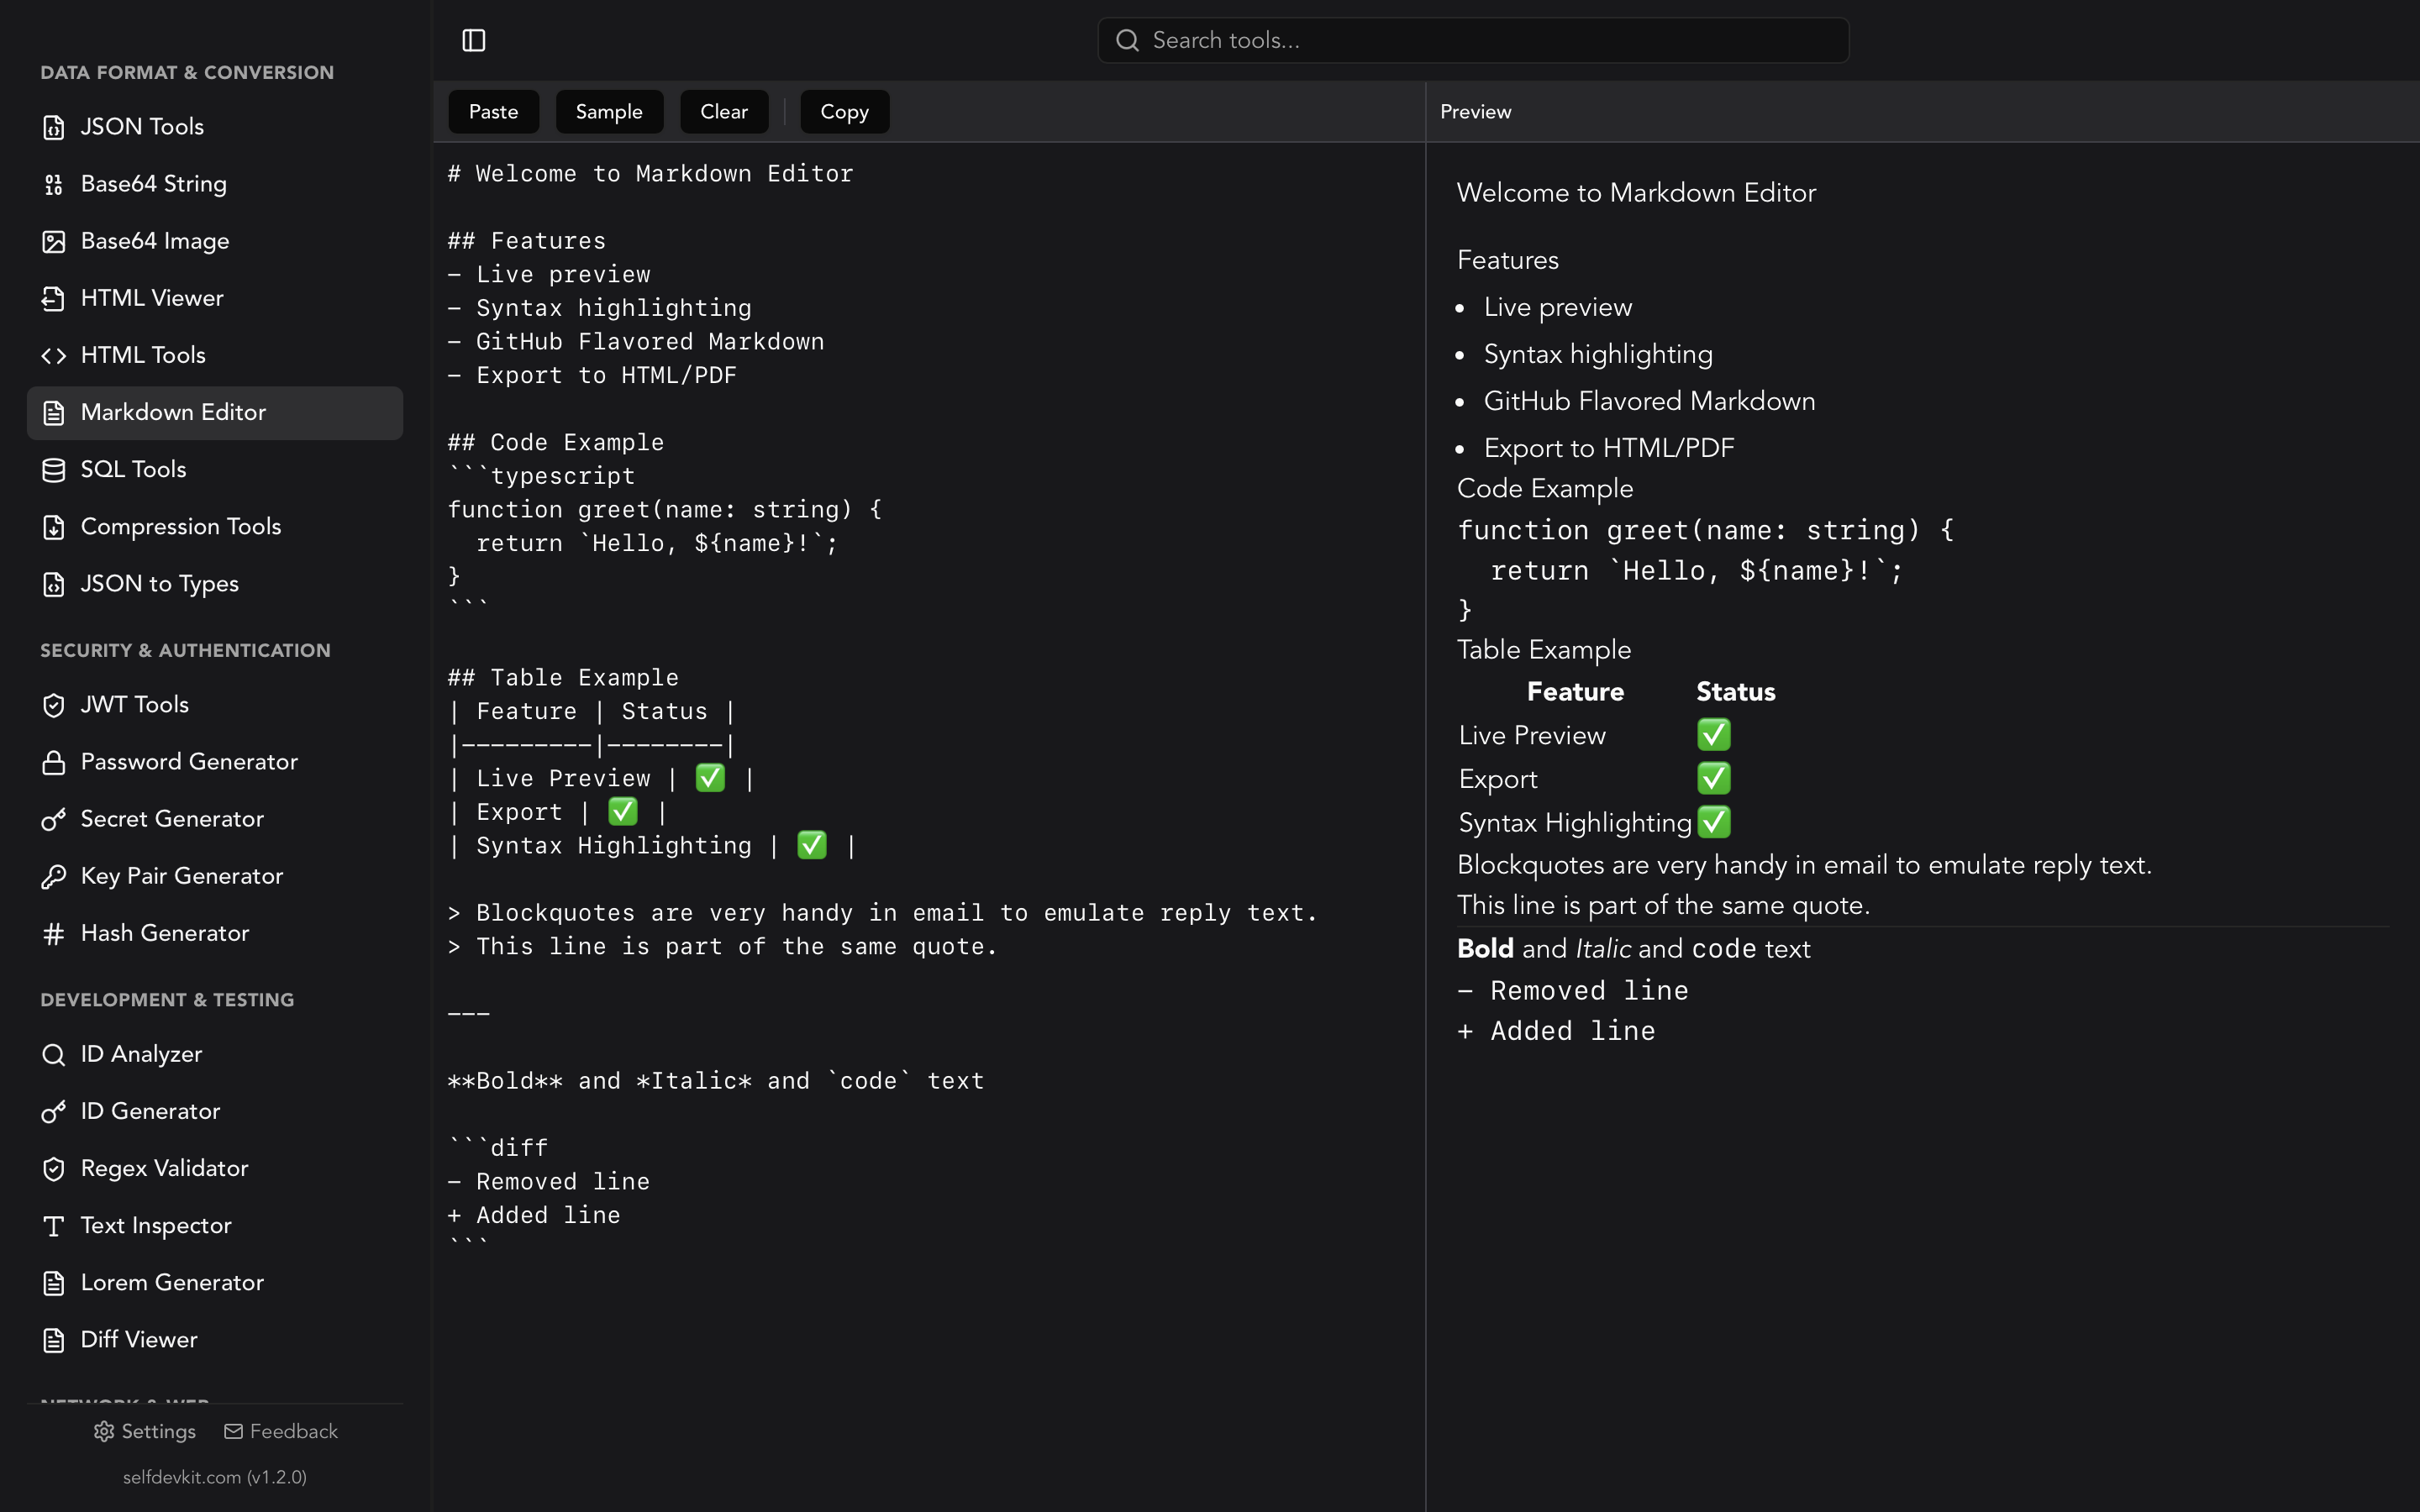Click the Markdown Editor document icon
The width and height of the screenshot is (2420, 1512).
pyautogui.click(x=54, y=412)
